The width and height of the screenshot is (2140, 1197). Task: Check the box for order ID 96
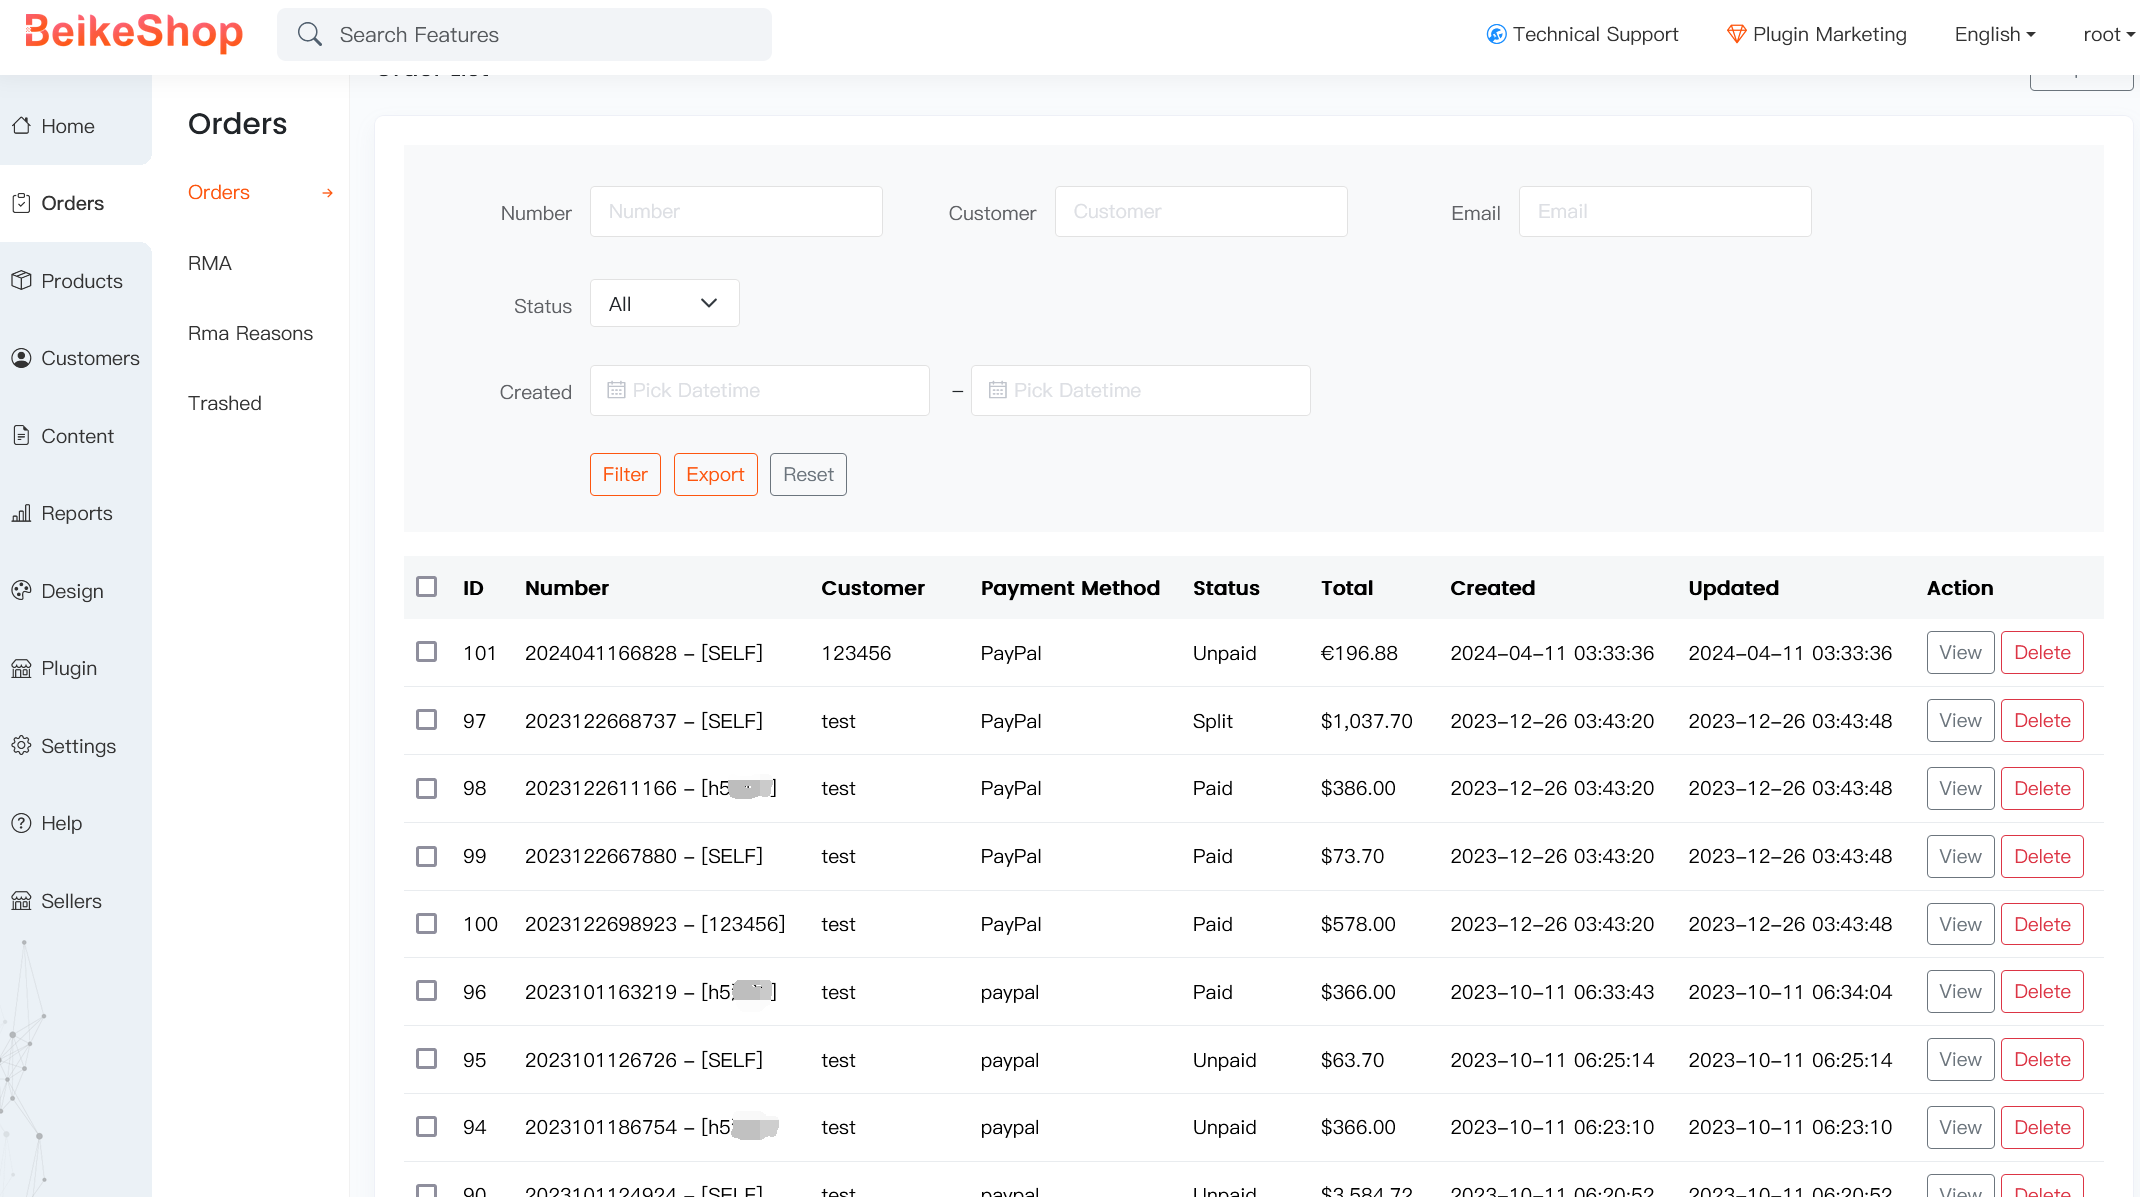coord(427,991)
